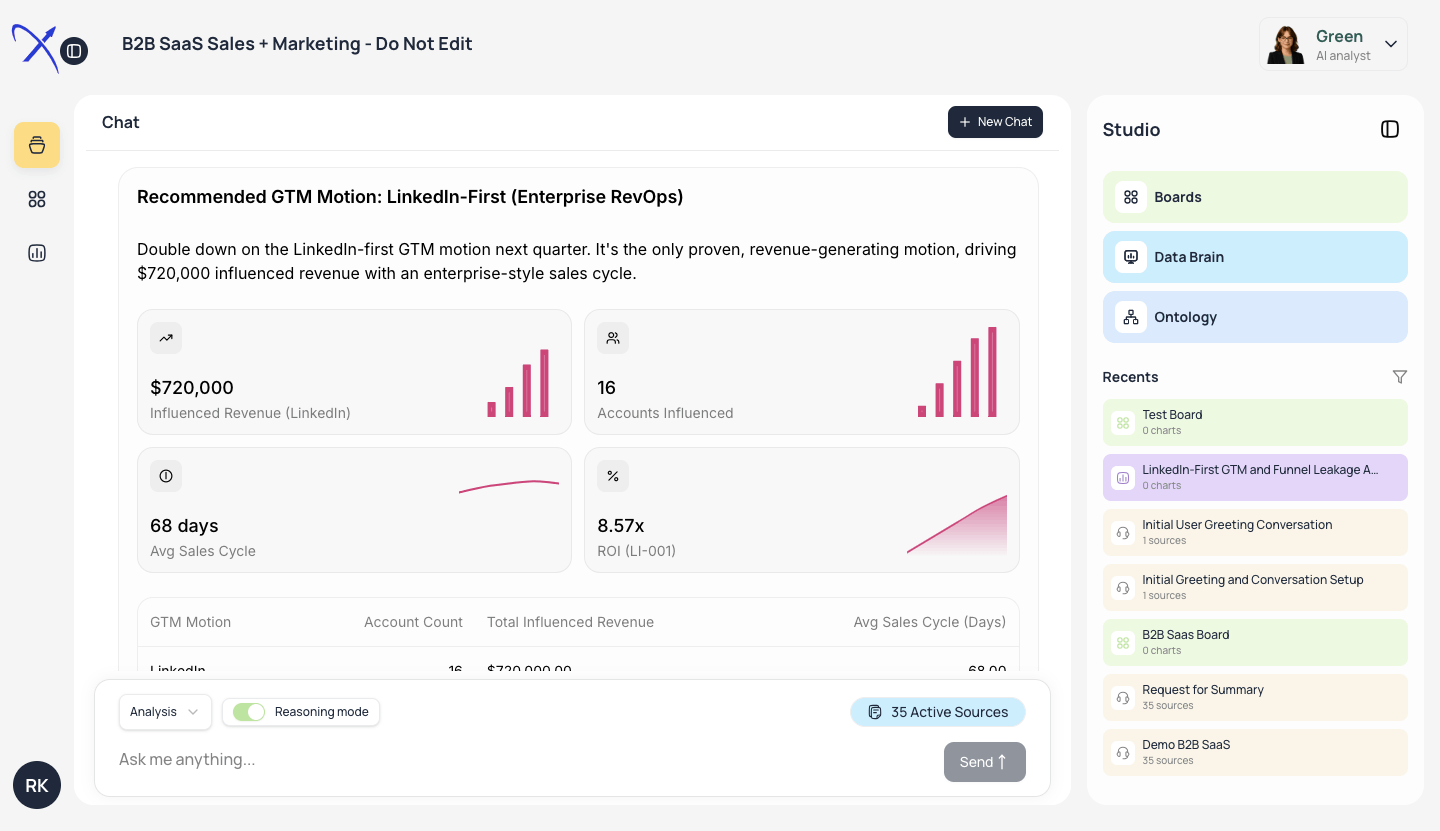Expand the Green AI analyst dropdown

(x=1390, y=44)
